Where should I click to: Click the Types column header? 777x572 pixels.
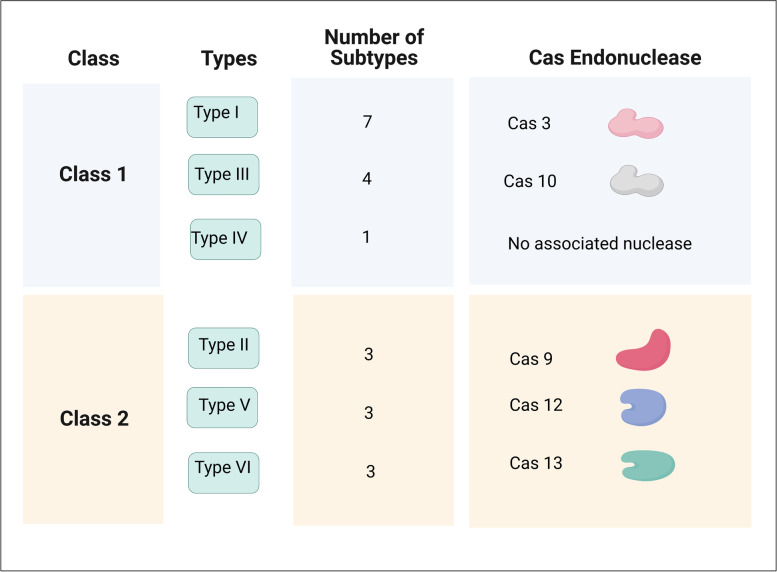coord(227,59)
